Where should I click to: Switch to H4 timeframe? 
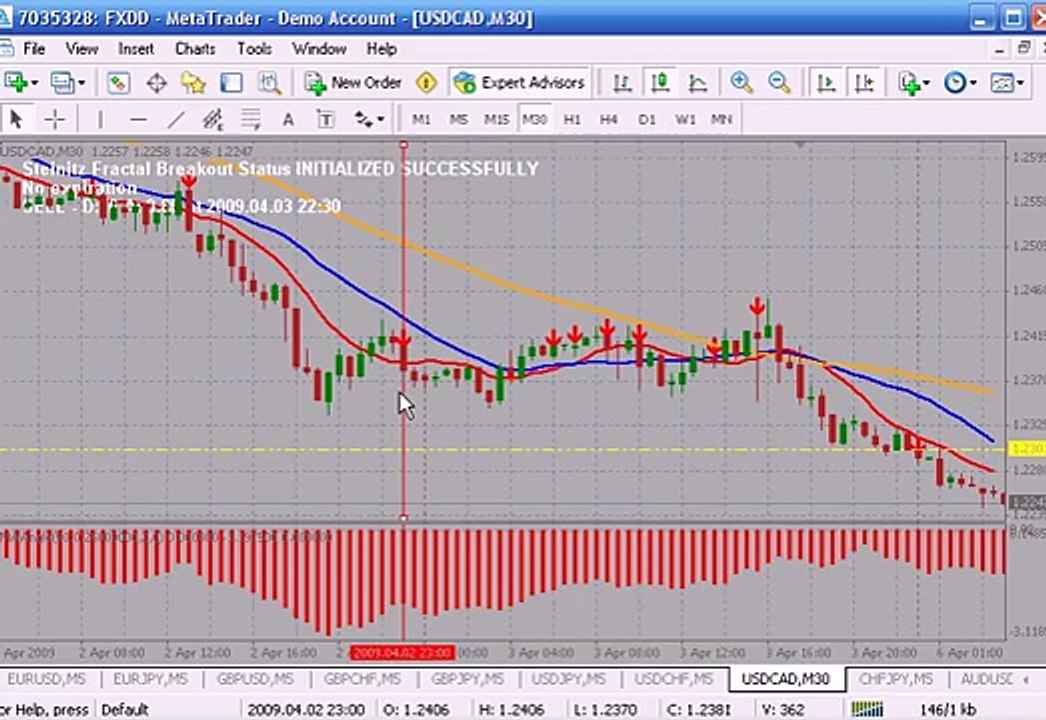[608, 119]
